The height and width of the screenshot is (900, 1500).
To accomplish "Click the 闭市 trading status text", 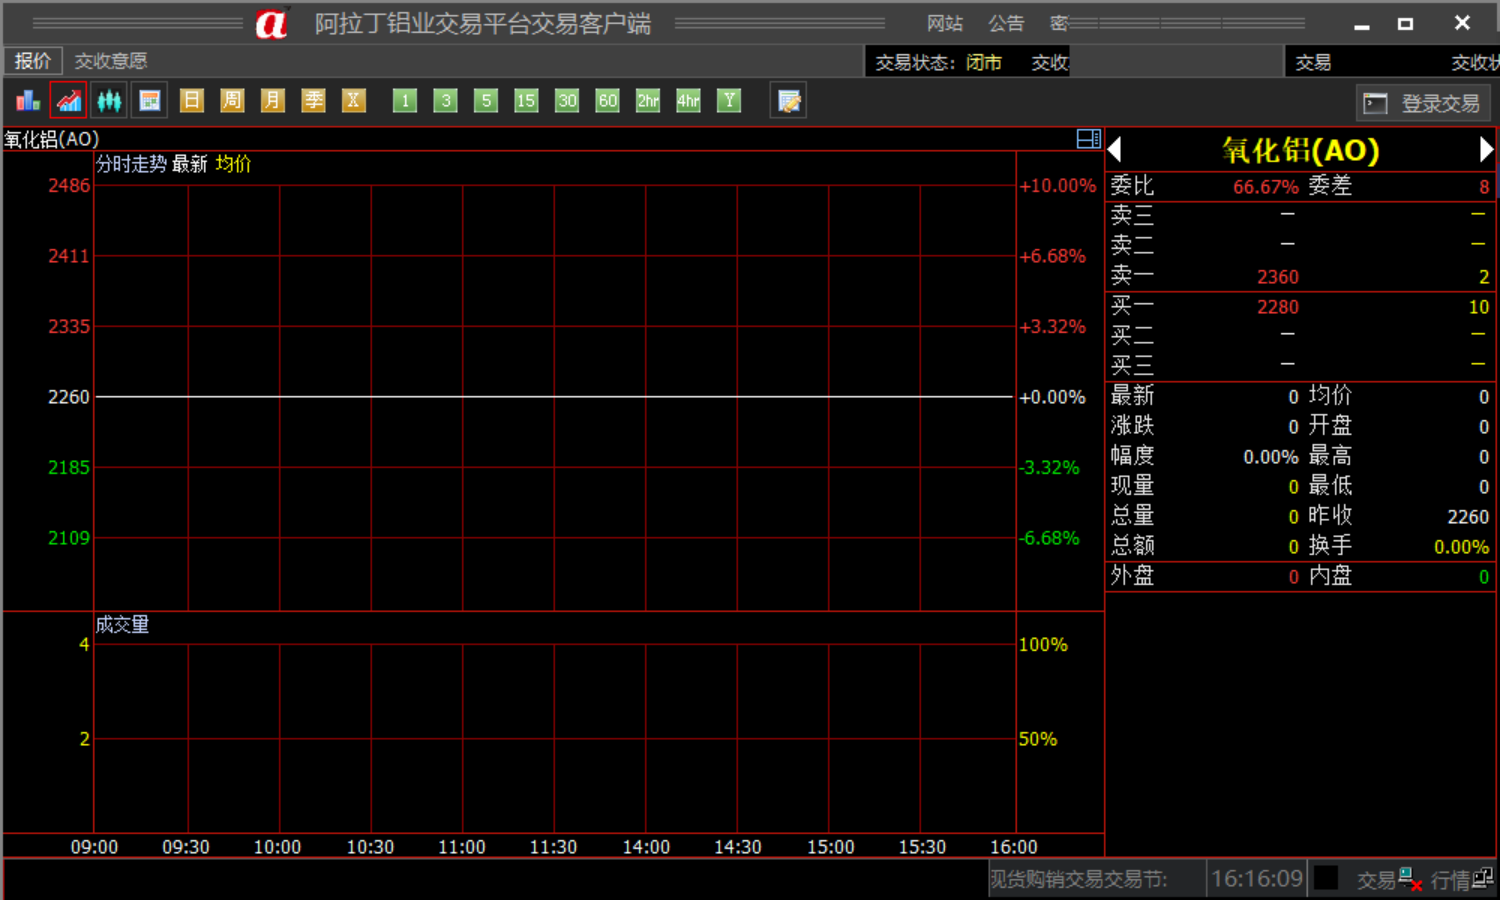I will point(984,63).
